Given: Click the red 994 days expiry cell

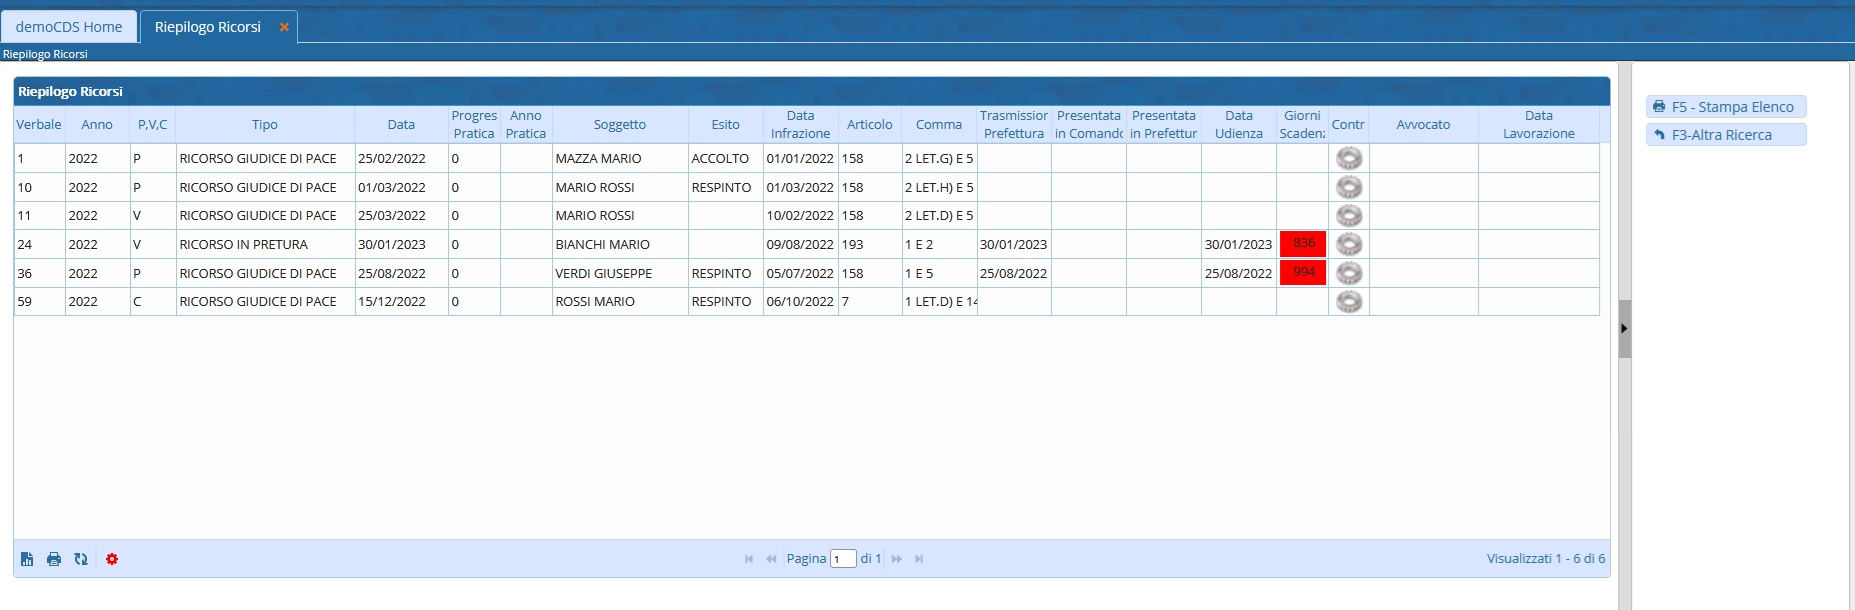Looking at the screenshot, I should (1303, 273).
